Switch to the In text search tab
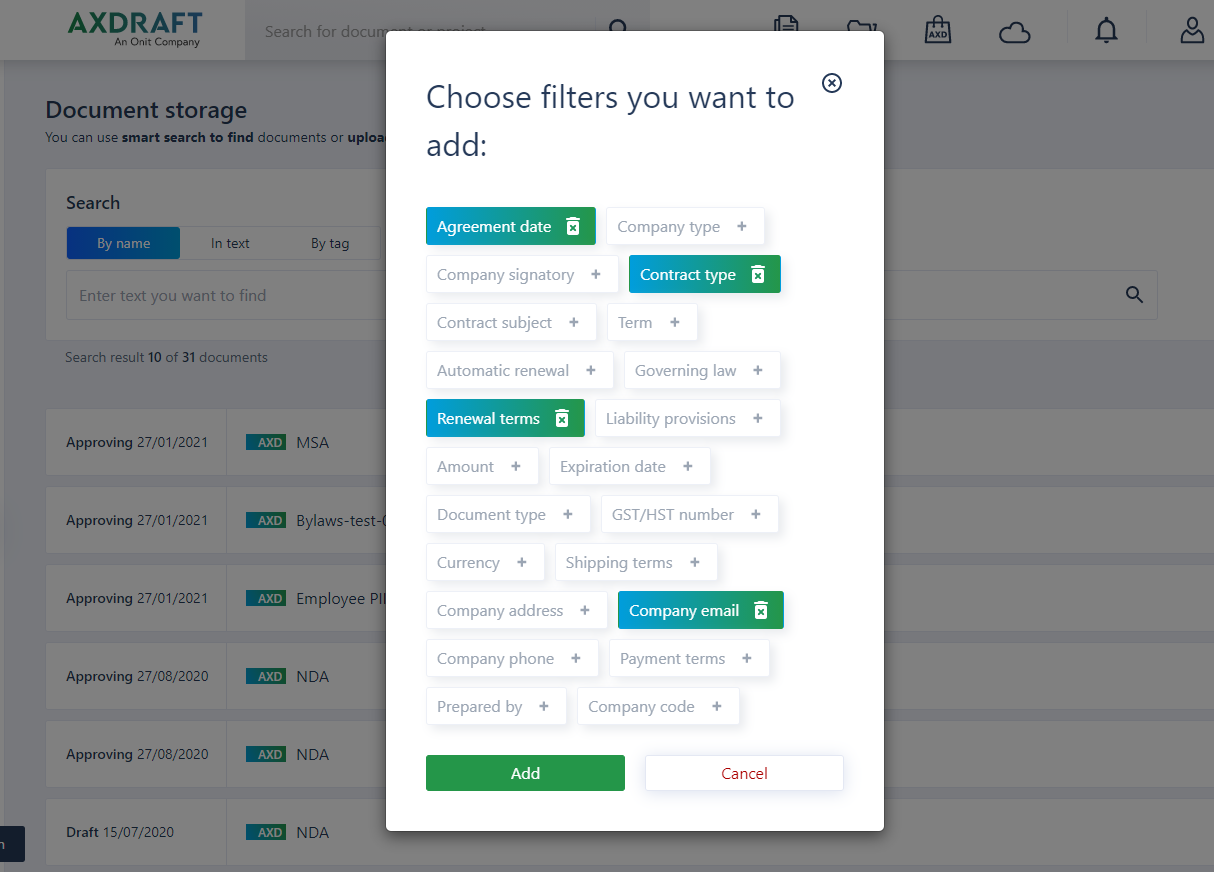This screenshot has height=873, width=1214. pos(230,243)
